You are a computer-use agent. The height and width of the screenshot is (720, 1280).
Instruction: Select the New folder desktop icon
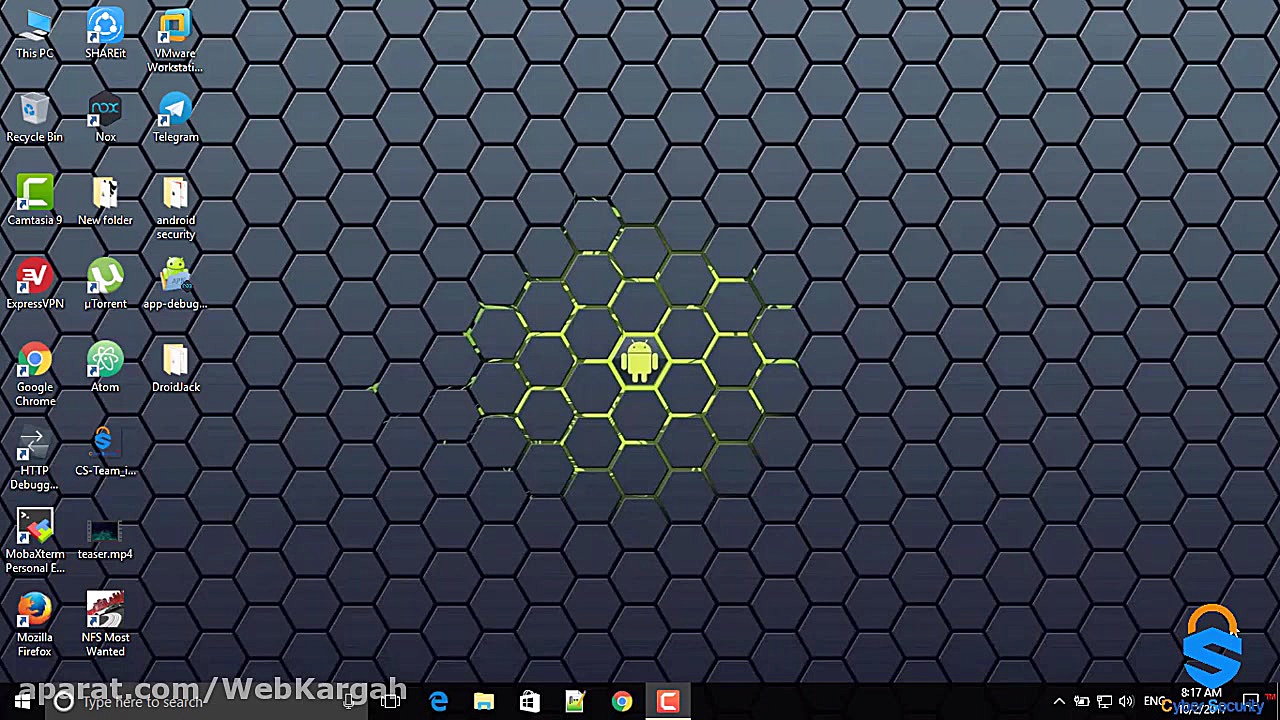tap(105, 201)
